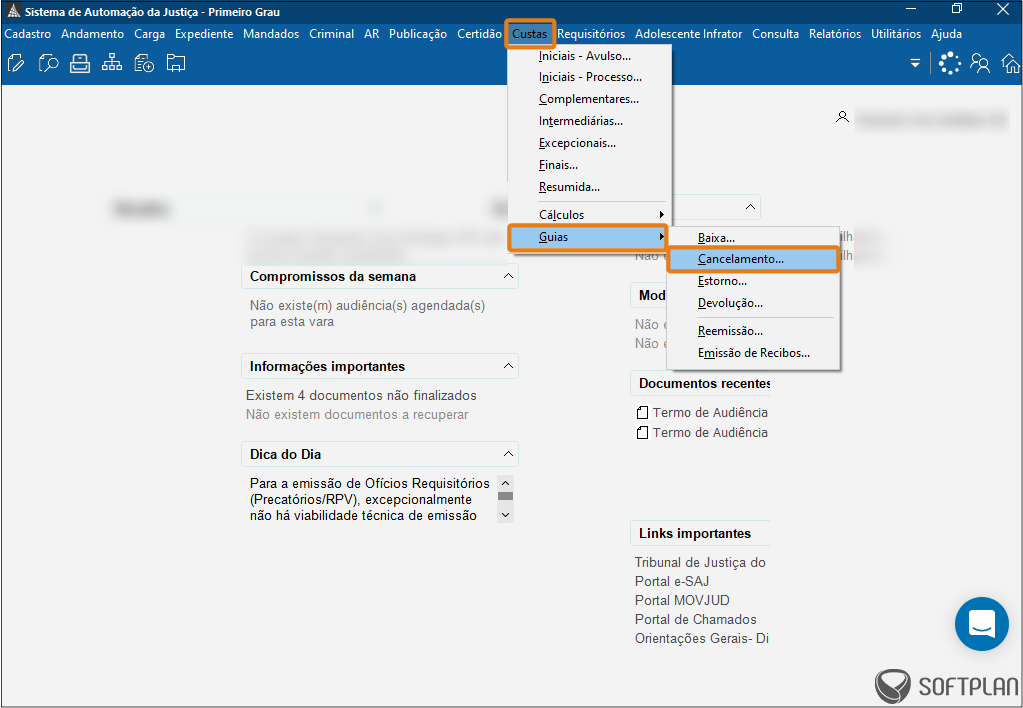Image resolution: width=1023 pixels, height=708 pixels.
Task: Click the Dica do Dia scrollbar thumb
Action: (505, 496)
